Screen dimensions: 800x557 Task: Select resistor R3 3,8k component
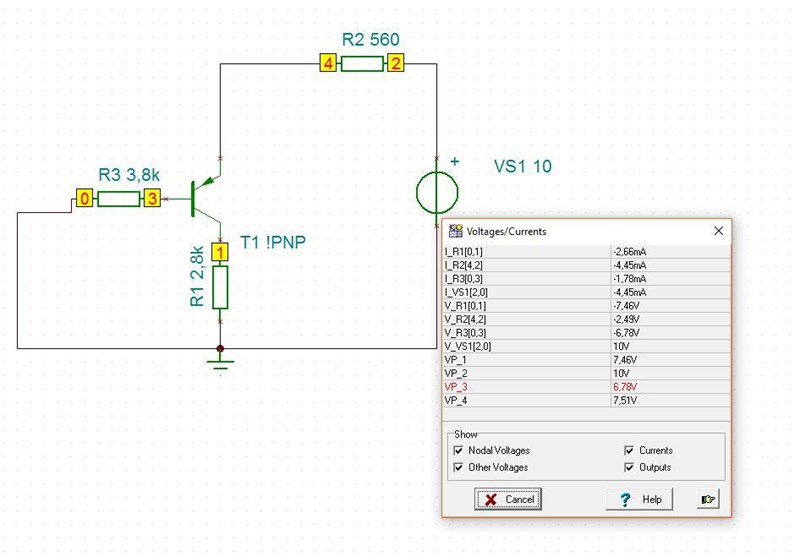(x=118, y=199)
